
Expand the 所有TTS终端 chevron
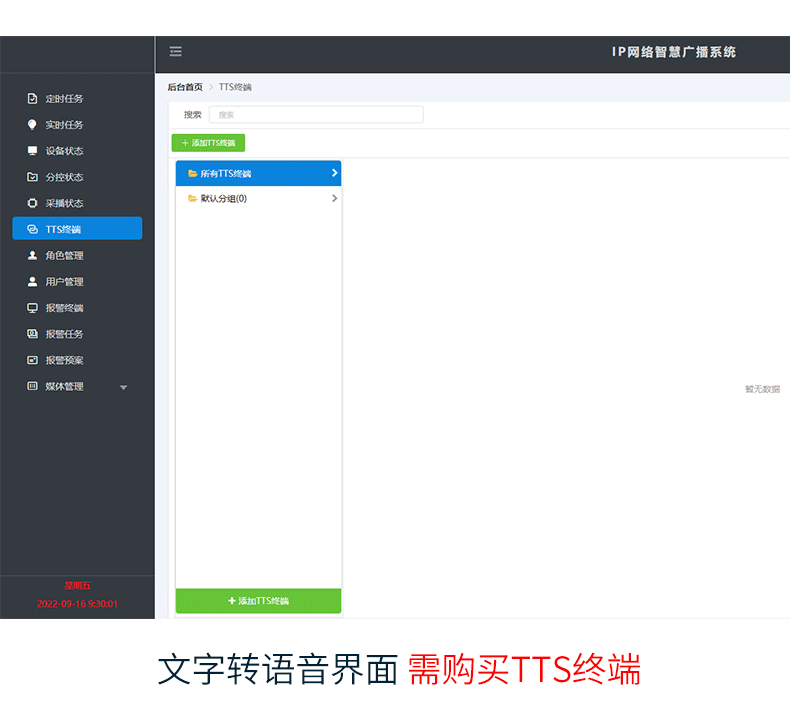(x=334, y=173)
